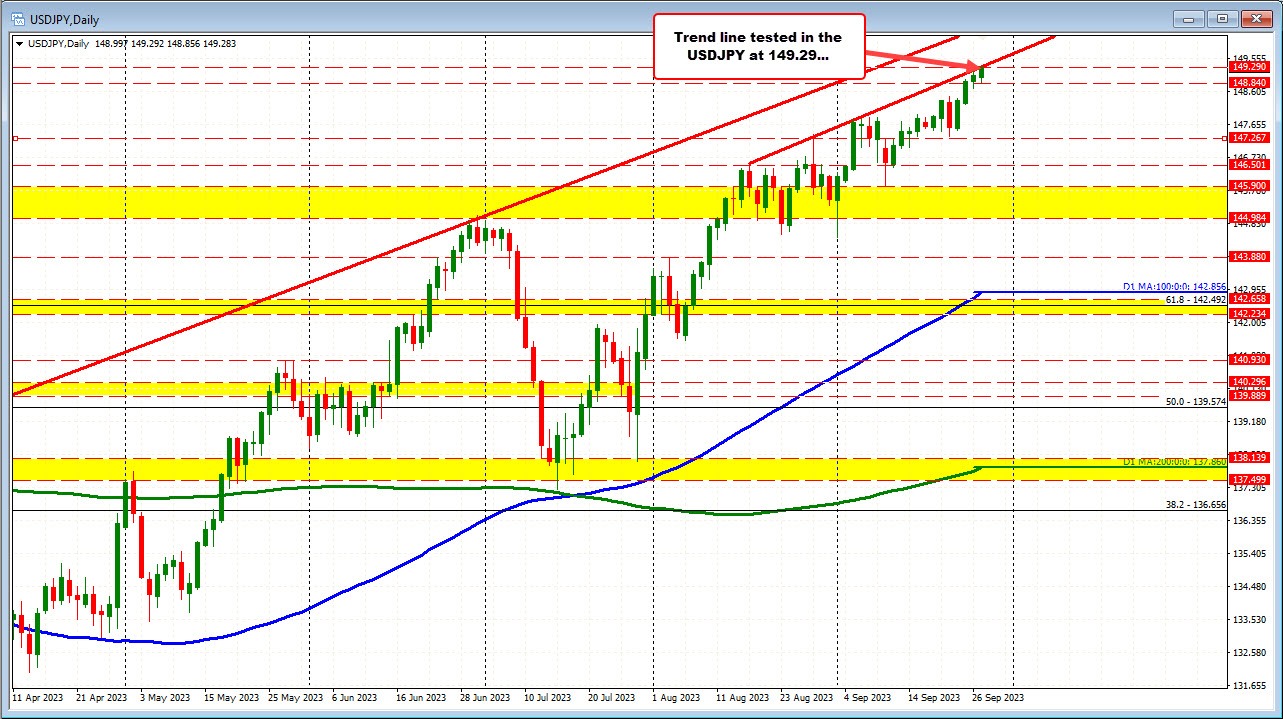Click the small white square marker on the left price axis
The height and width of the screenshot is (719, 1283).
(x=13, y=139)
